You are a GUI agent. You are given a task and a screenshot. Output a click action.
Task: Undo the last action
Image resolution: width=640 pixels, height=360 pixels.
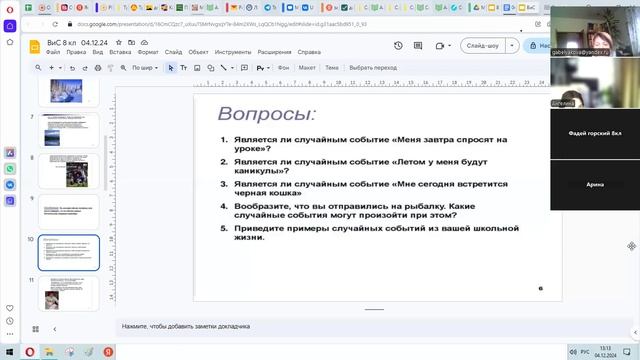pos(72,68)
